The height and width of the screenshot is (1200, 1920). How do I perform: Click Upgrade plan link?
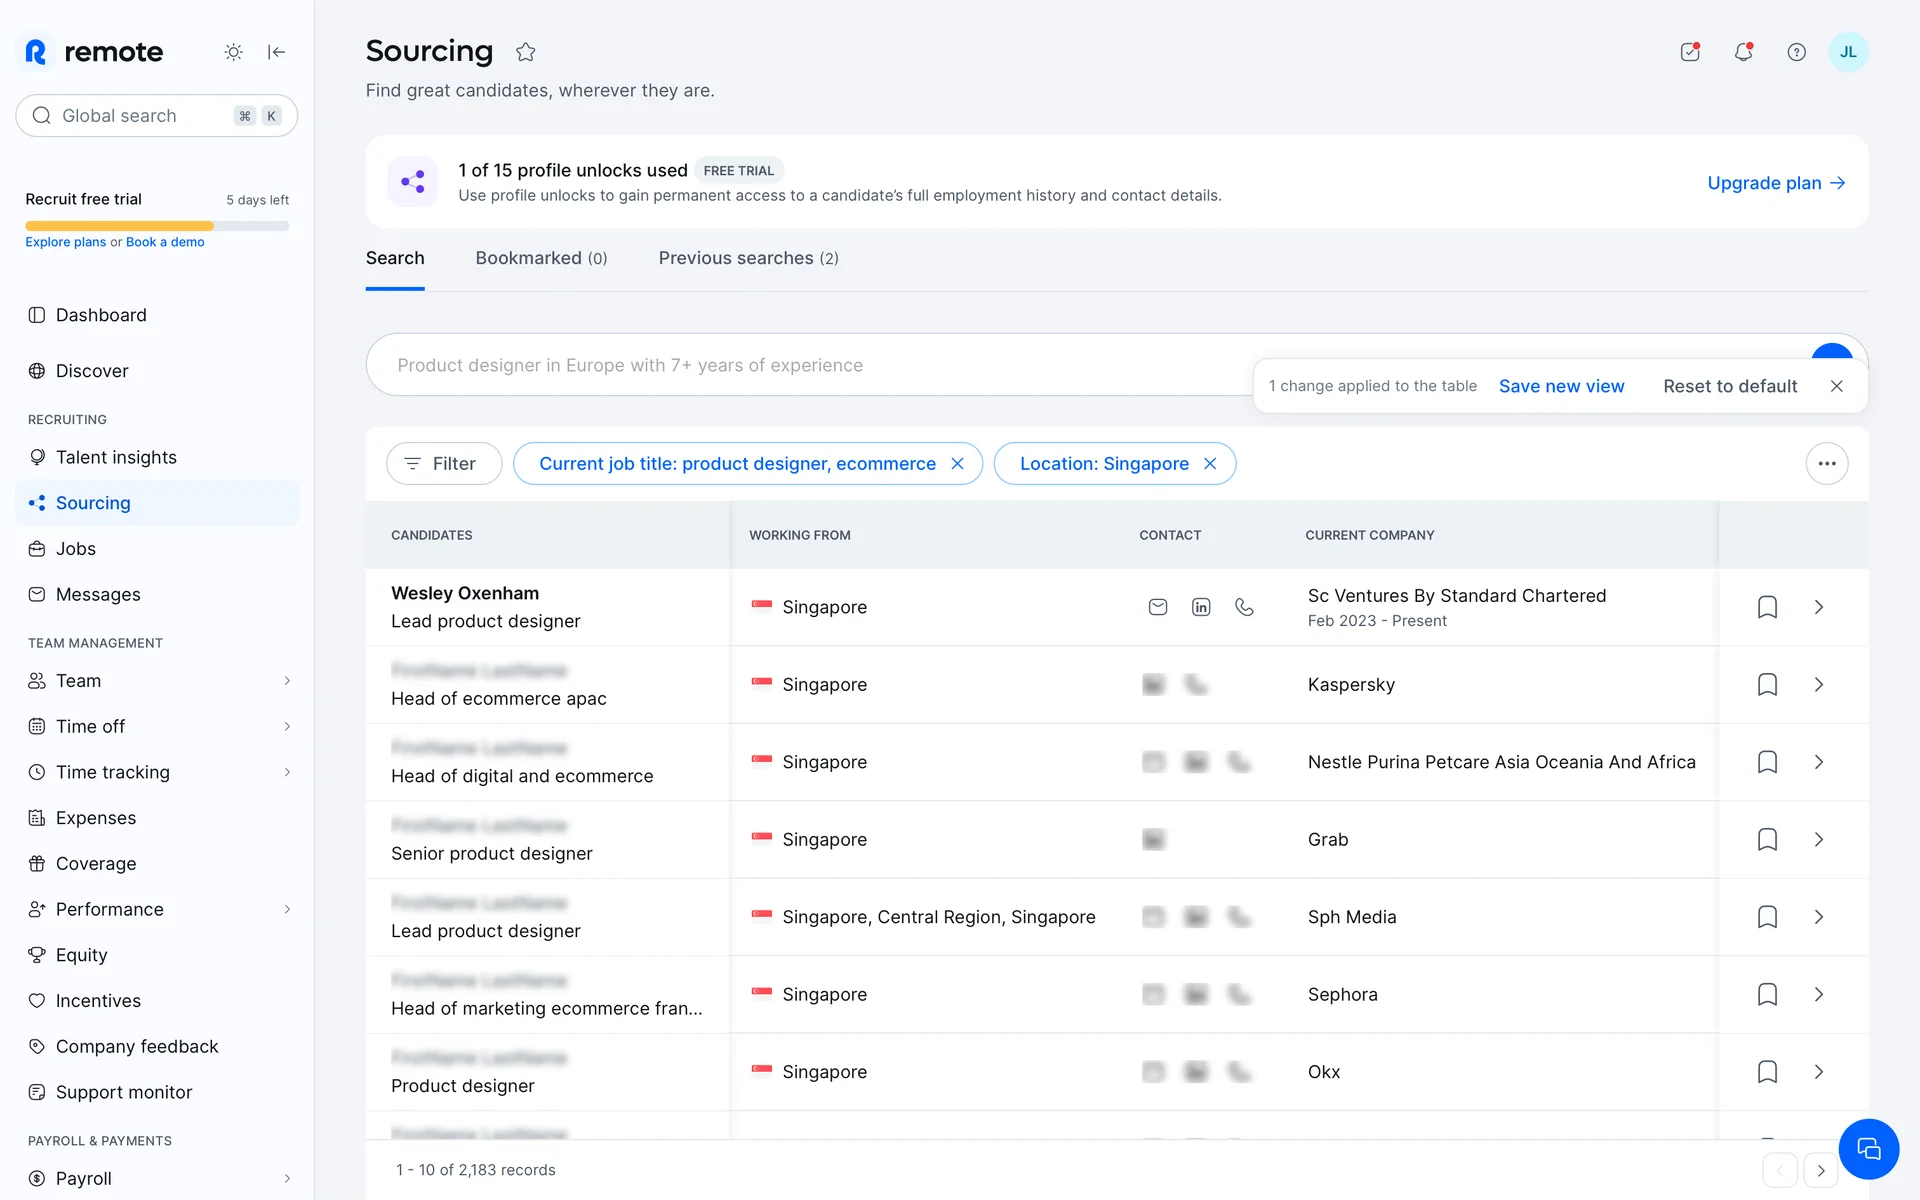pos(1775,183)
